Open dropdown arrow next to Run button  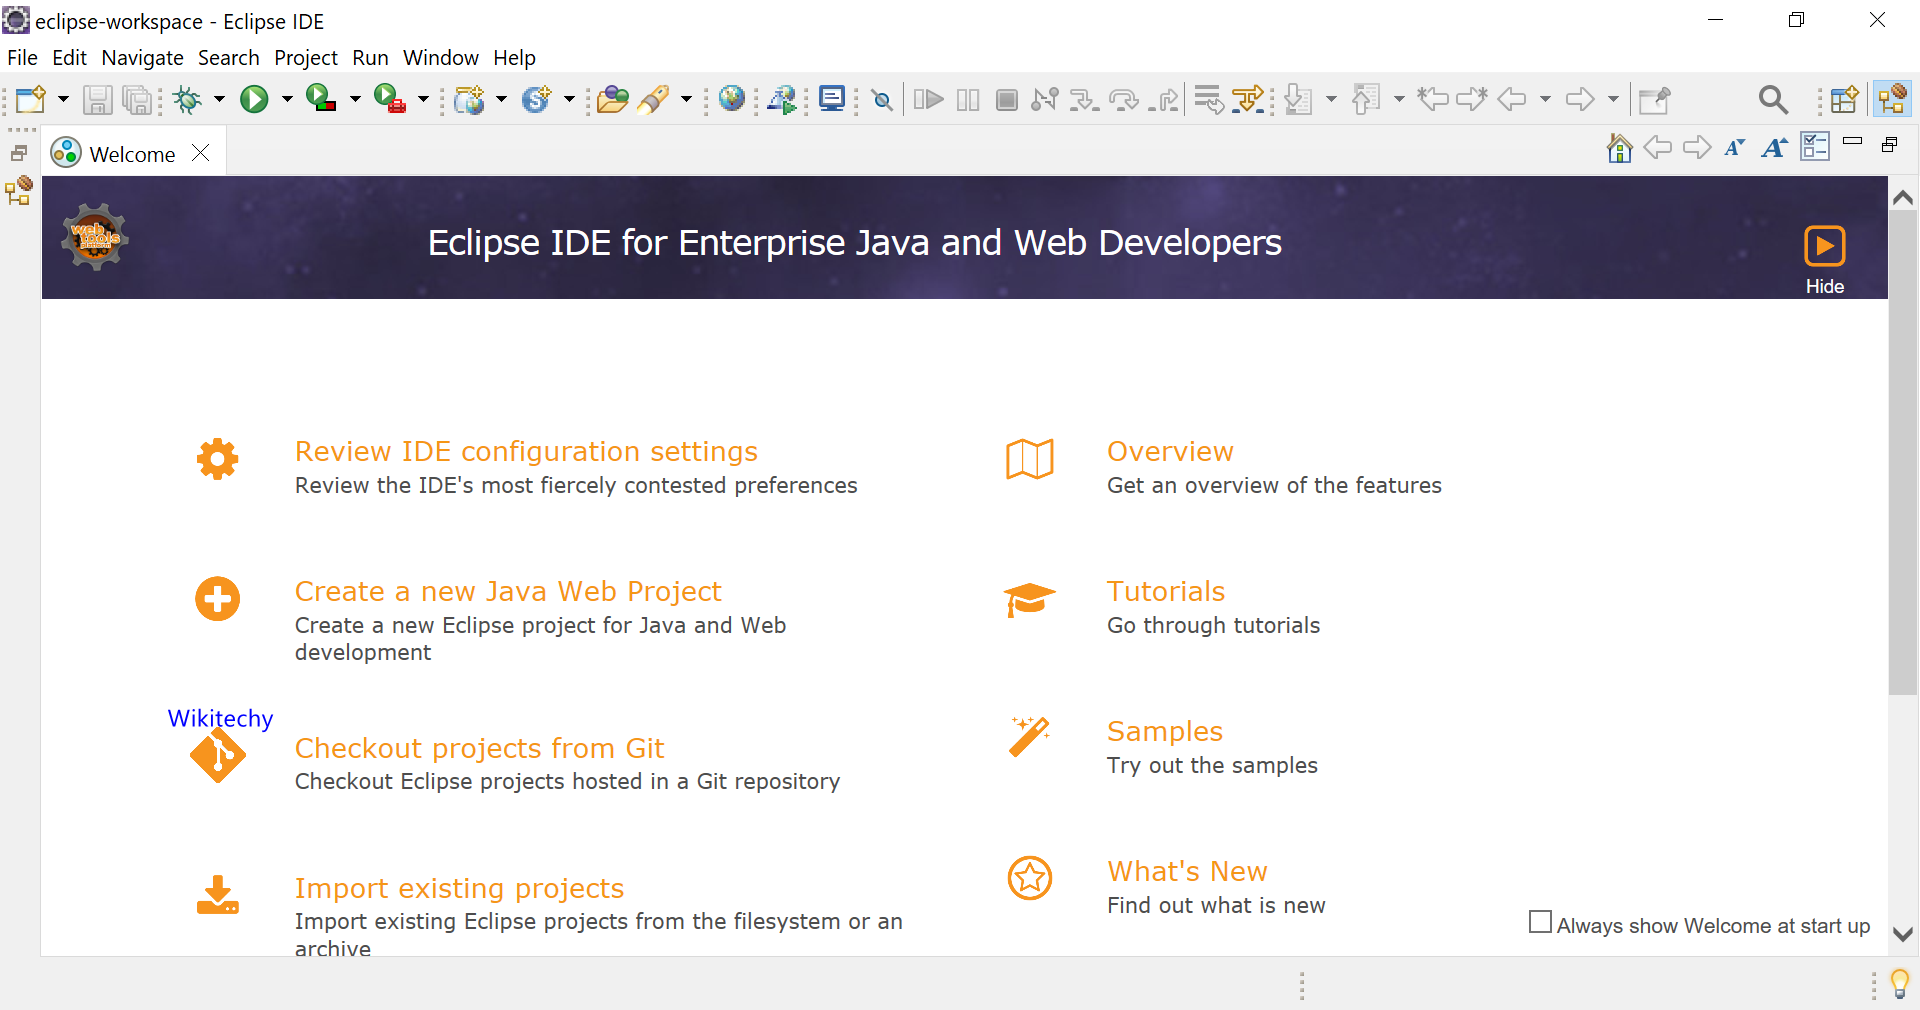[287, 99]
